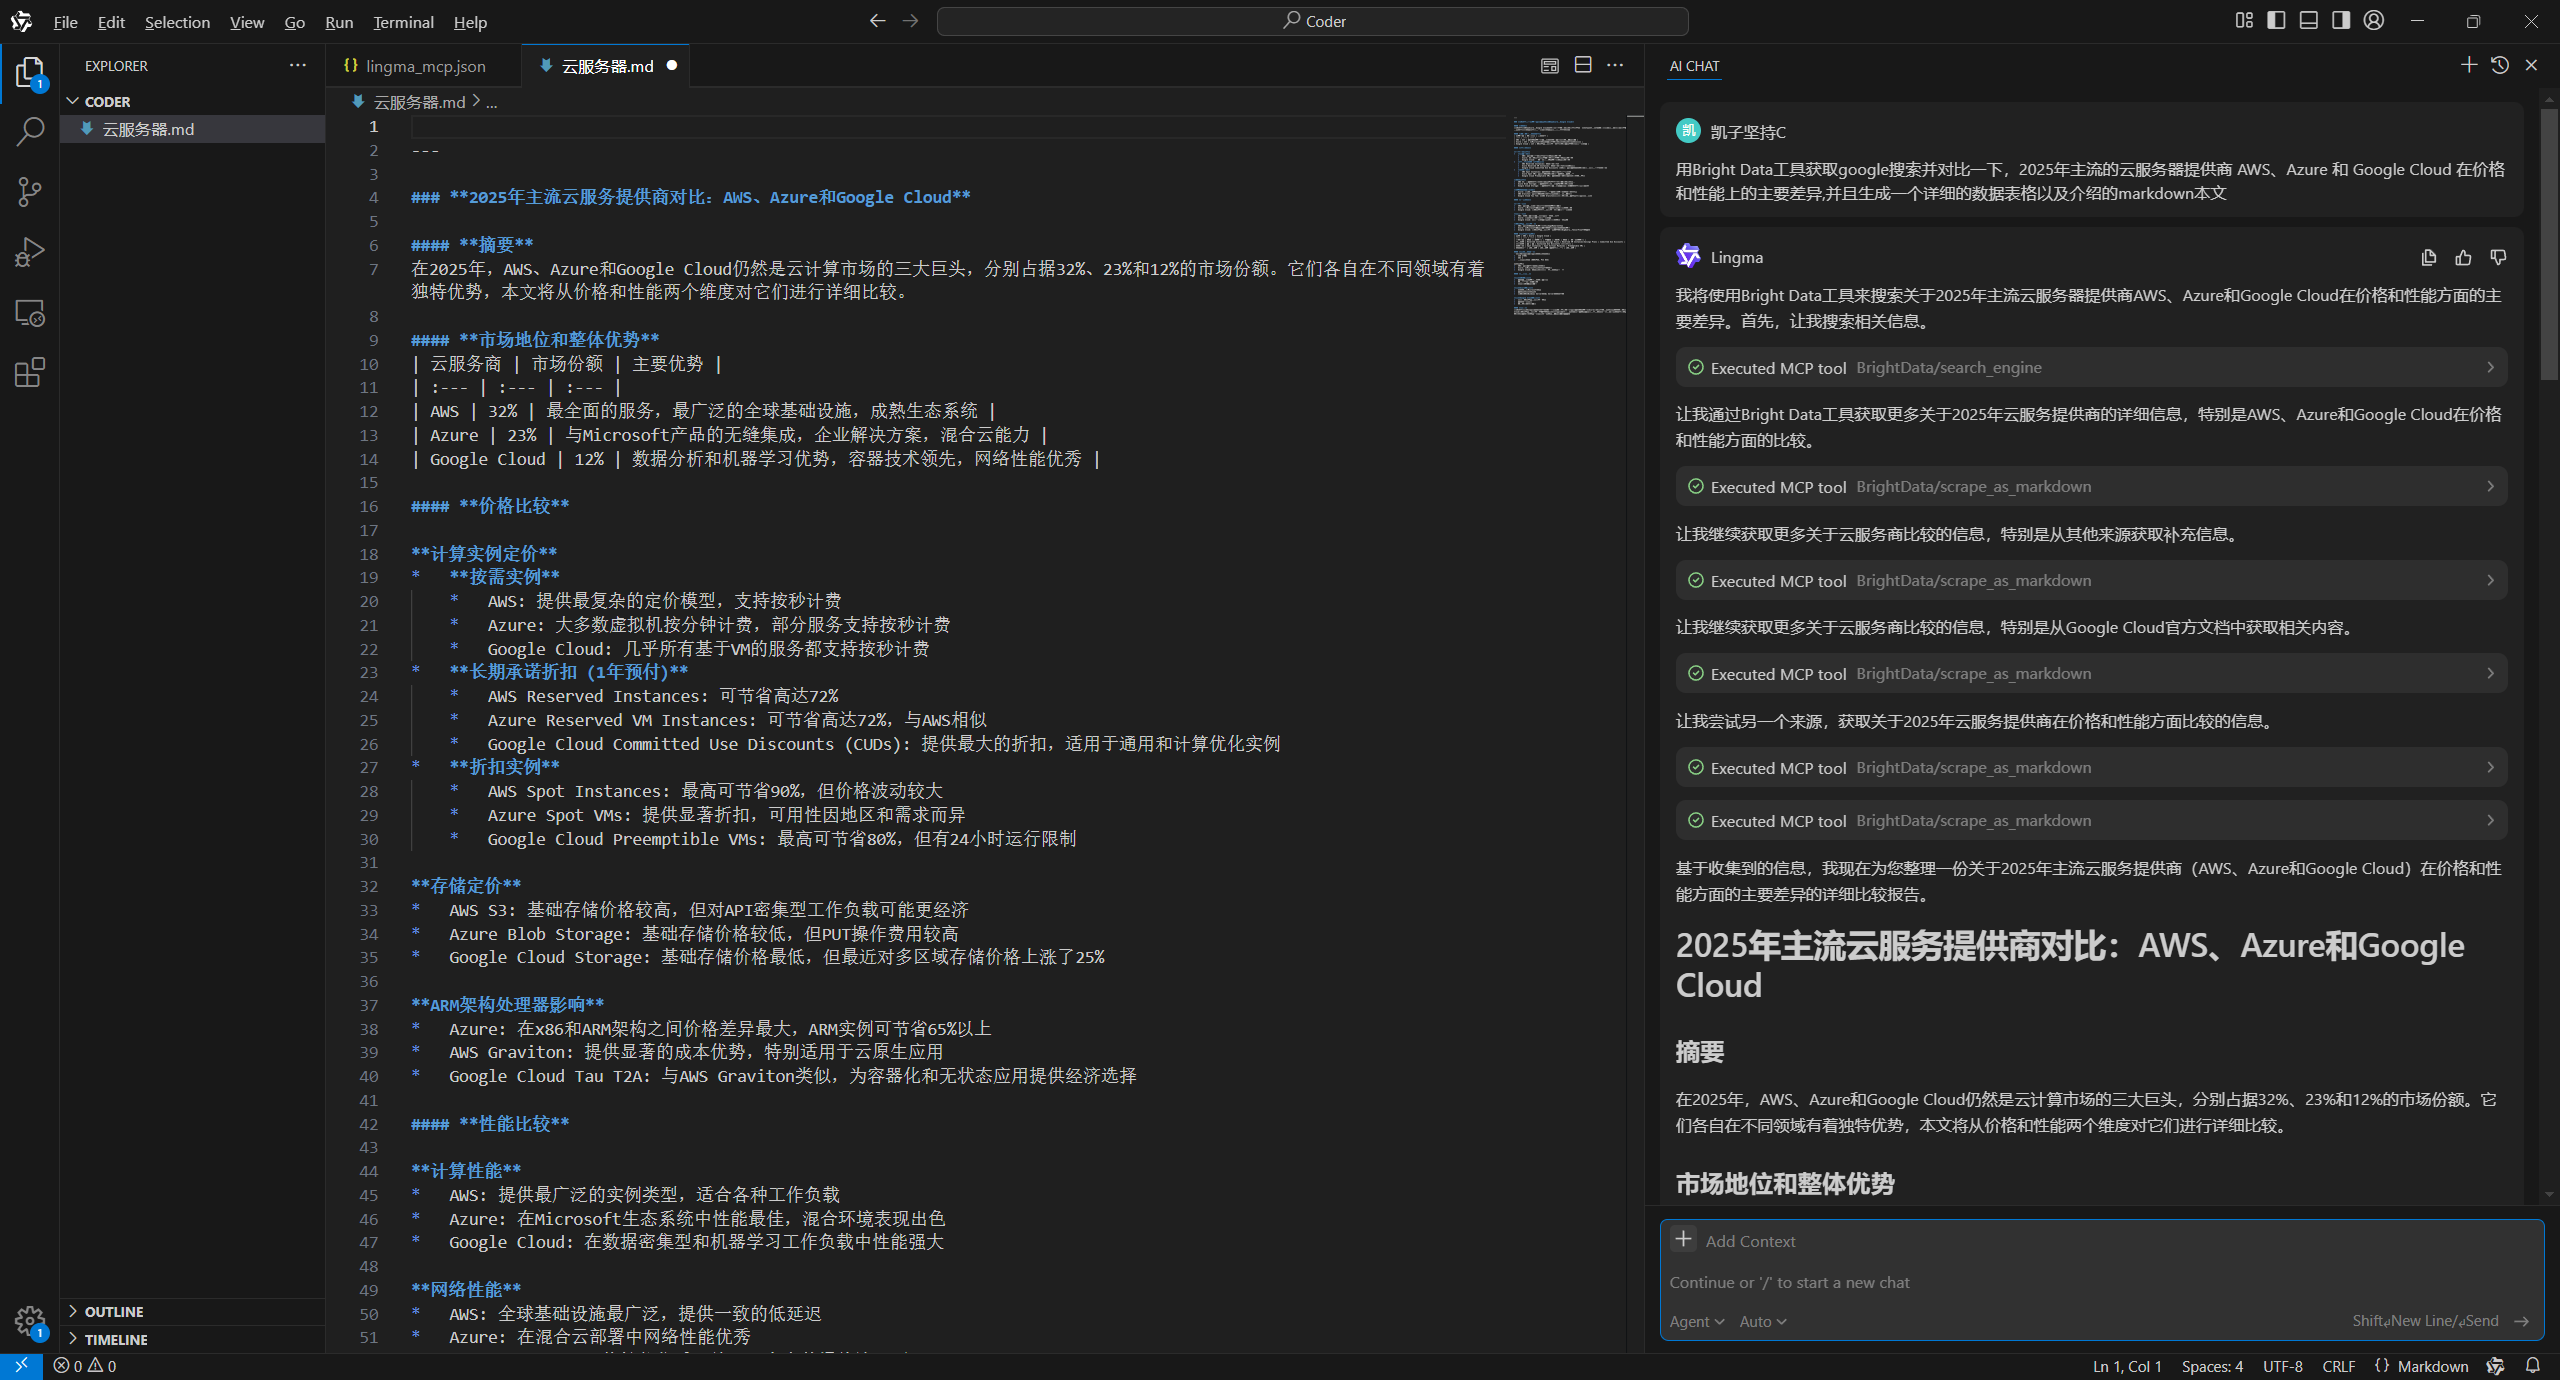Open the Auto model dropdown
This screenshot has height=1380, width=2560.
tap(1763, 1321)
